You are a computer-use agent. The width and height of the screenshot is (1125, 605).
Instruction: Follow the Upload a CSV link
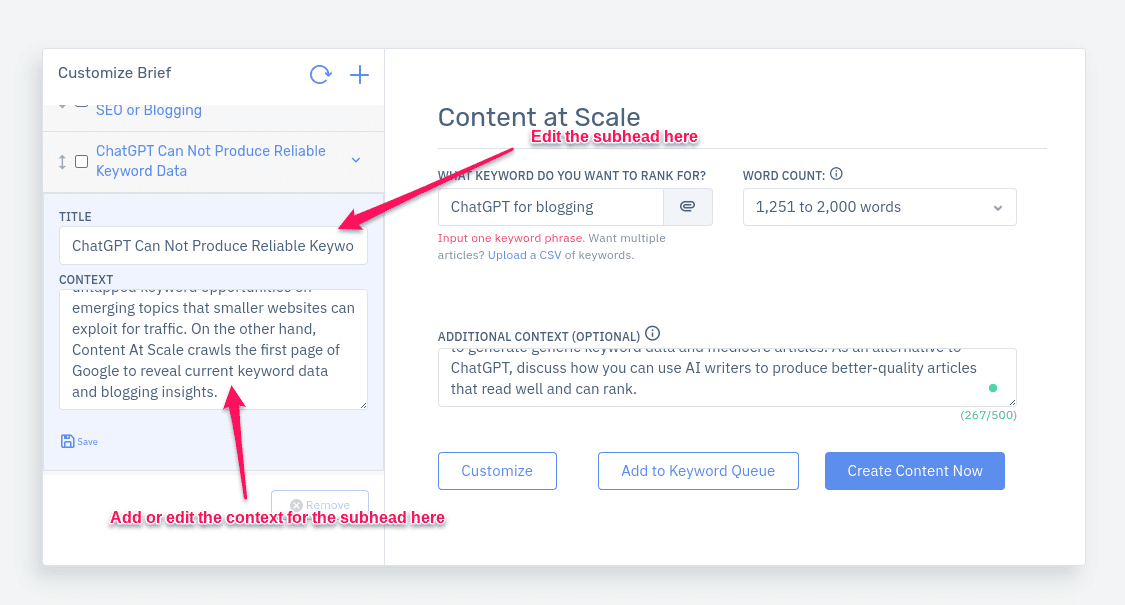click(x=524, y=255)
